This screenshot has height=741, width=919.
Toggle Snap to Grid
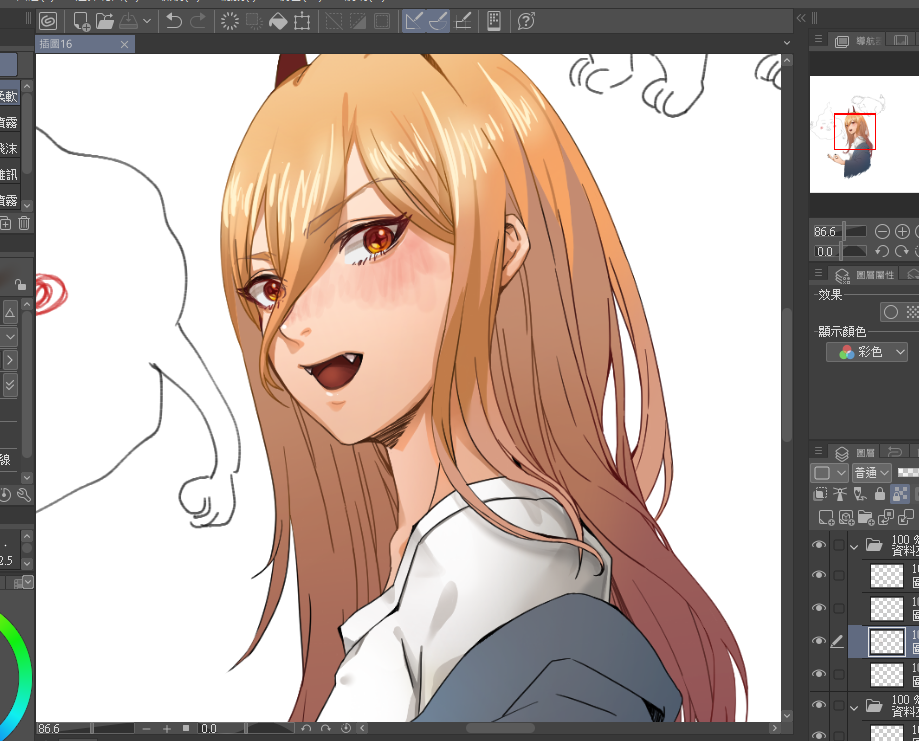tap(463, 22)
